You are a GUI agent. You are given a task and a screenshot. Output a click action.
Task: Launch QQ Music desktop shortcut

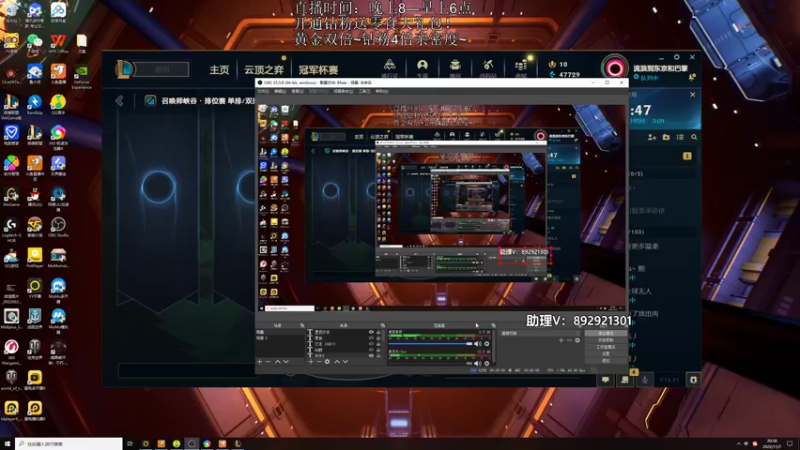point(58,103)
